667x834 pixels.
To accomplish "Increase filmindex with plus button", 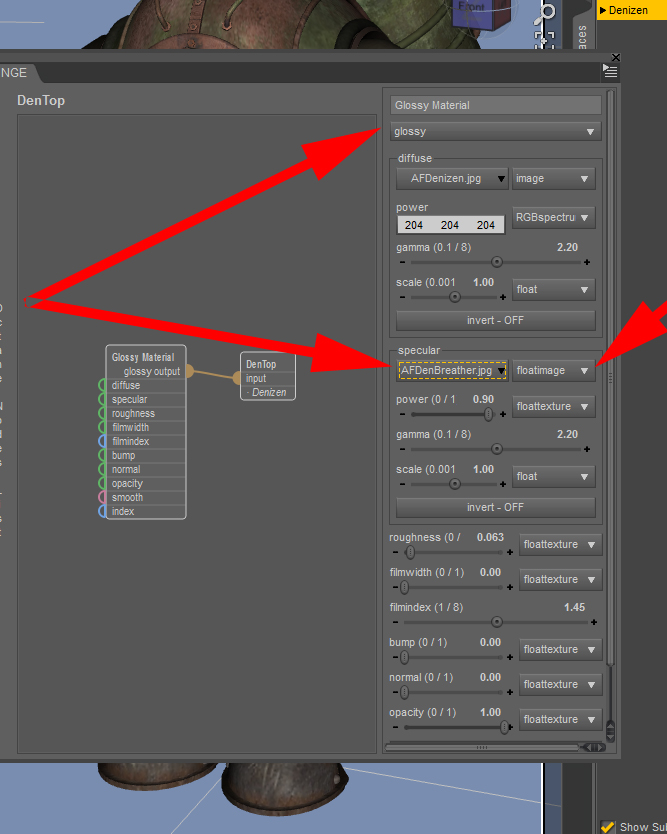I will pyautogui.click(x=594, y=622).
